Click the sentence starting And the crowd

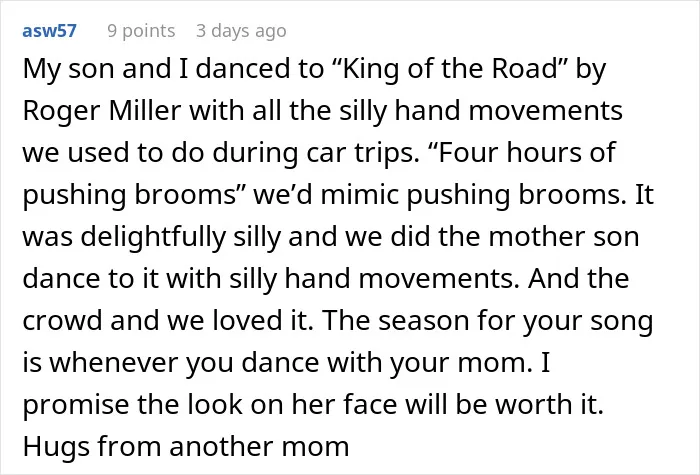click(326, 299)
